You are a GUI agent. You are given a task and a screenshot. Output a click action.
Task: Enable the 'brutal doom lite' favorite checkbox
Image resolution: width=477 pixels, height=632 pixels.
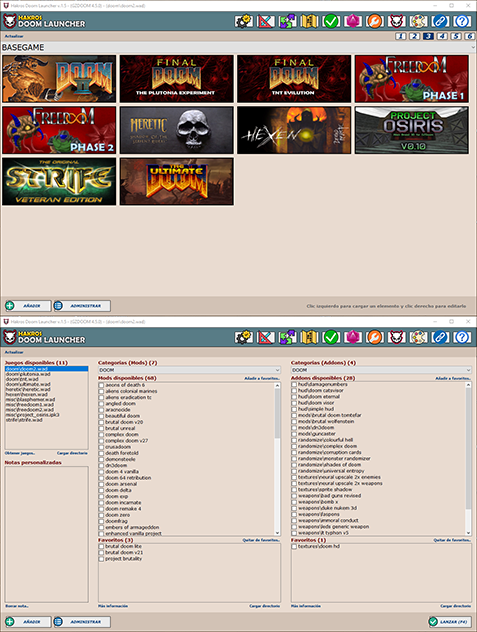(x=101, y=547)
